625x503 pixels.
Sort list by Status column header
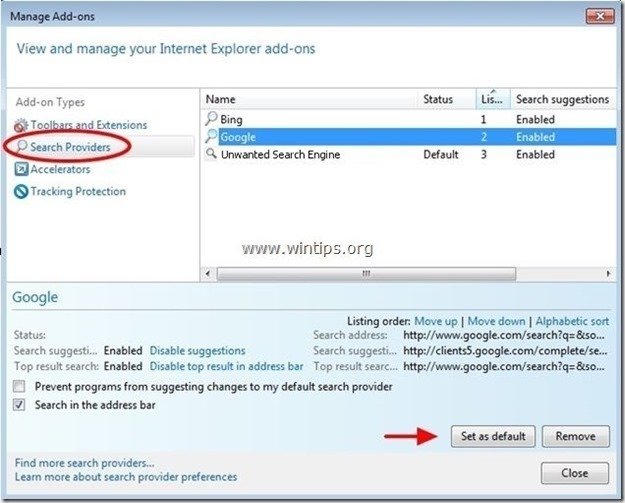[446, 99]
